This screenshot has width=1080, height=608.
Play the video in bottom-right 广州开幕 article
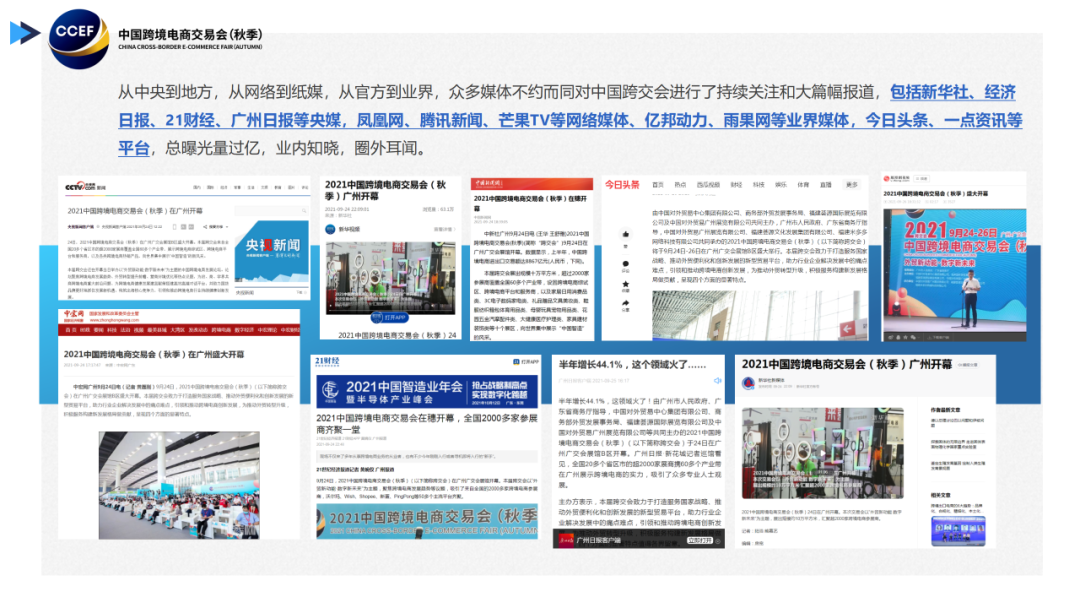(x=822, y=452)
